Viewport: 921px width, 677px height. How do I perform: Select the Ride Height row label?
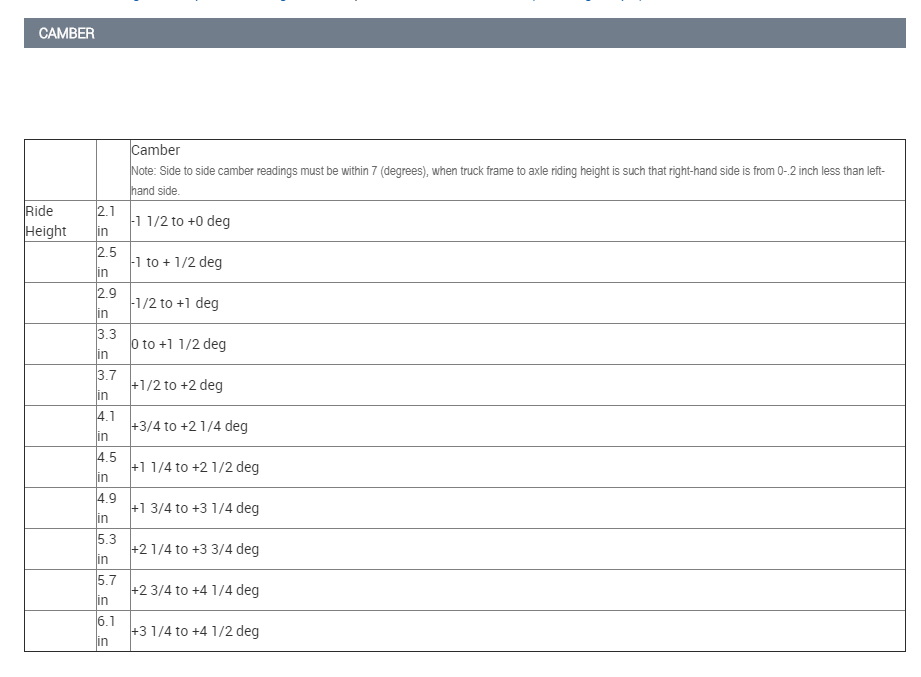pyautogui.click(x=46, y=221)
